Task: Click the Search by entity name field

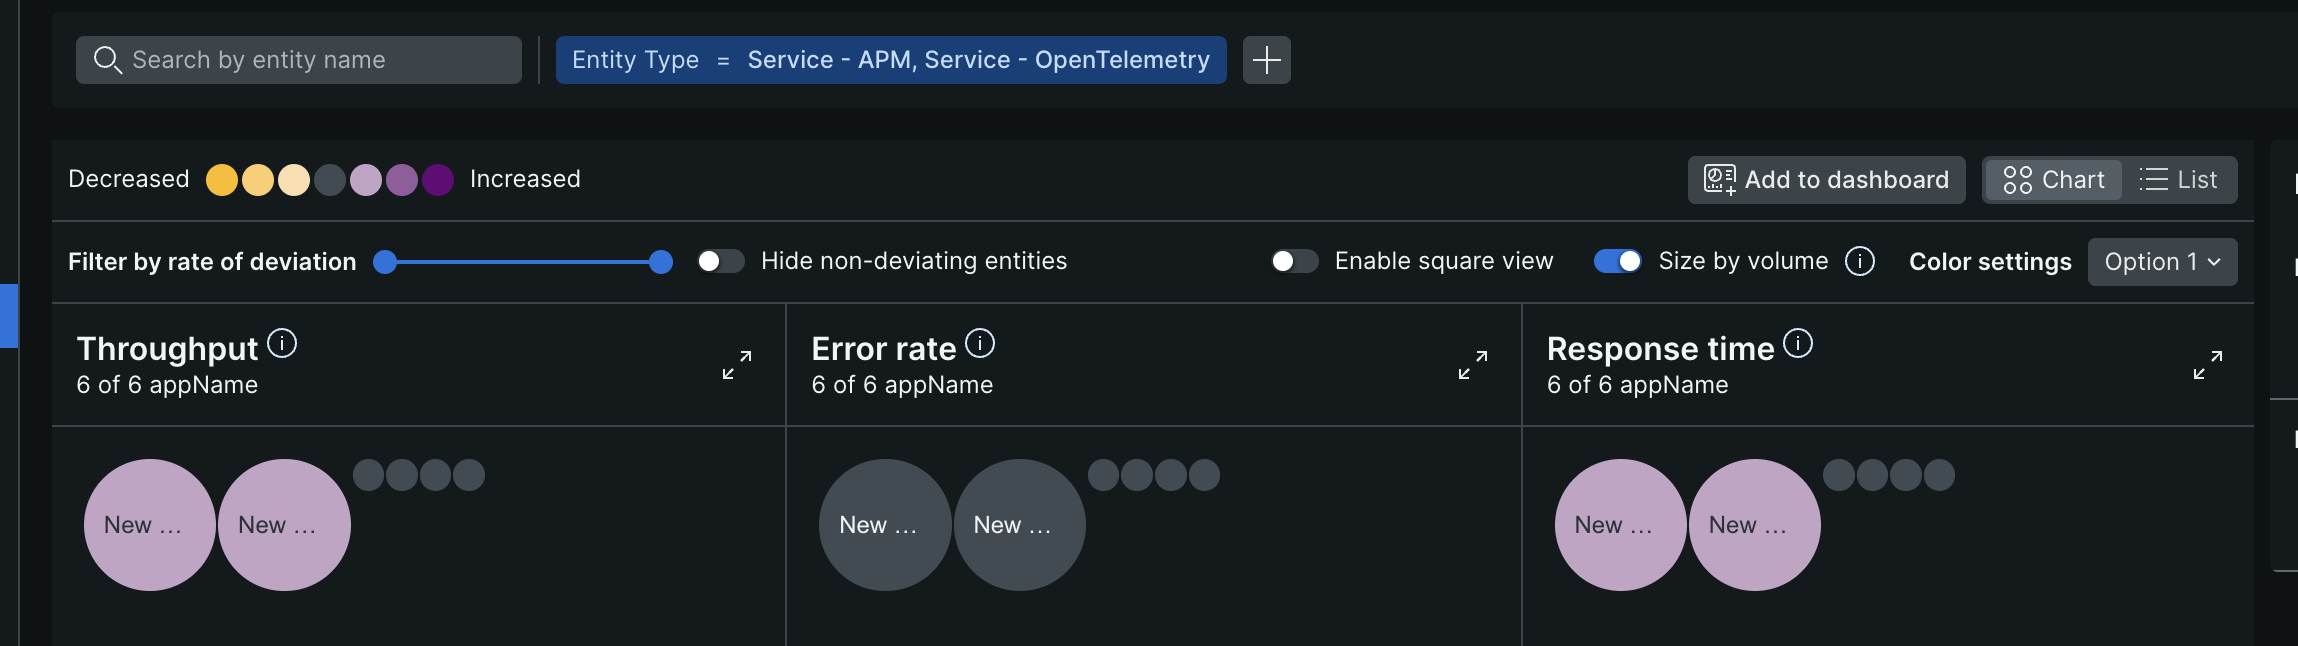Action: 299,60
